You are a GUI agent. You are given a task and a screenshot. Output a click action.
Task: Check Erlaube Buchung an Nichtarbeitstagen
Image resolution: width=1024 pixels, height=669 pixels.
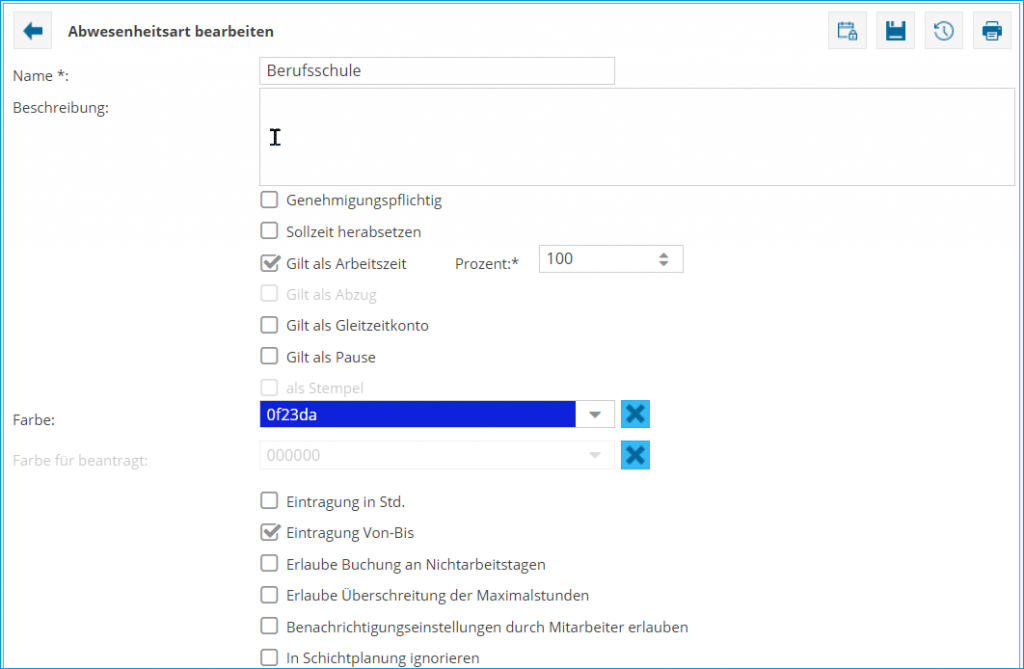(269, 564)
